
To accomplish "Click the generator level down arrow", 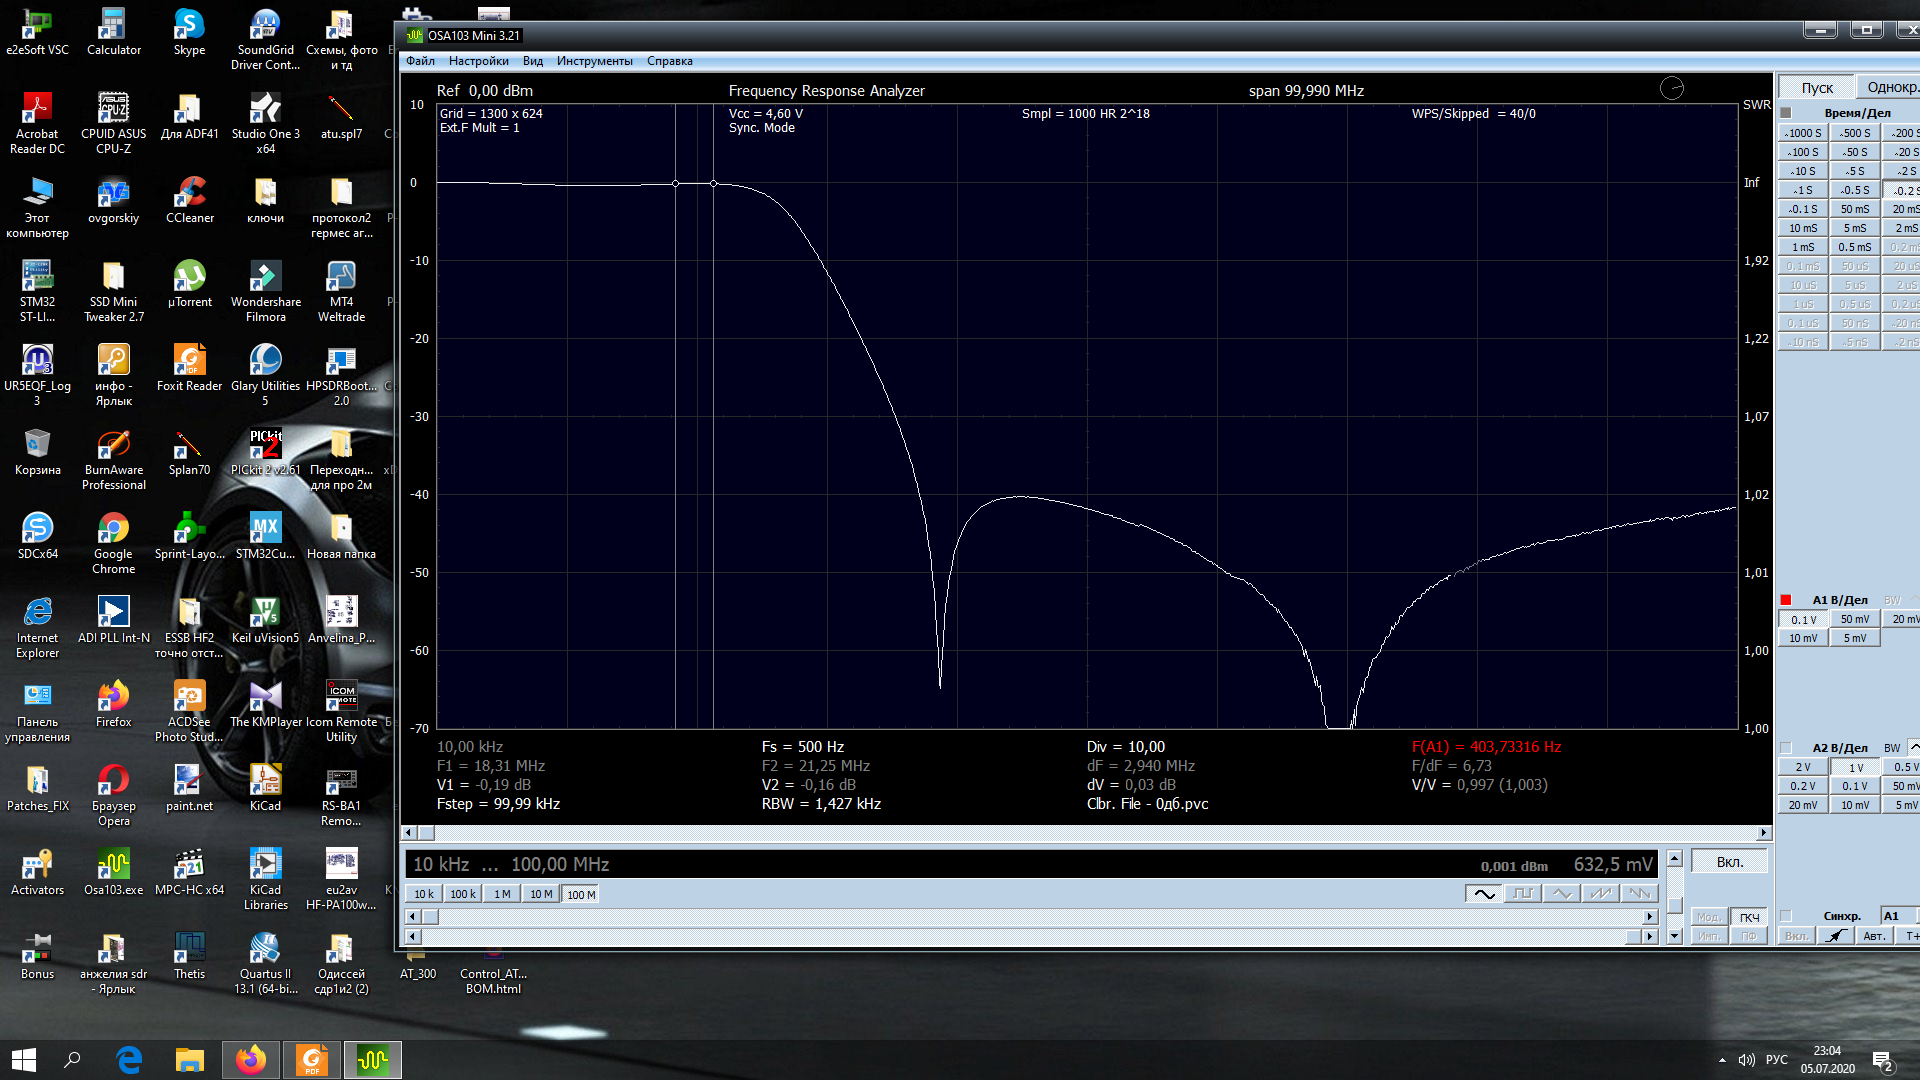I will point(1675,937).
